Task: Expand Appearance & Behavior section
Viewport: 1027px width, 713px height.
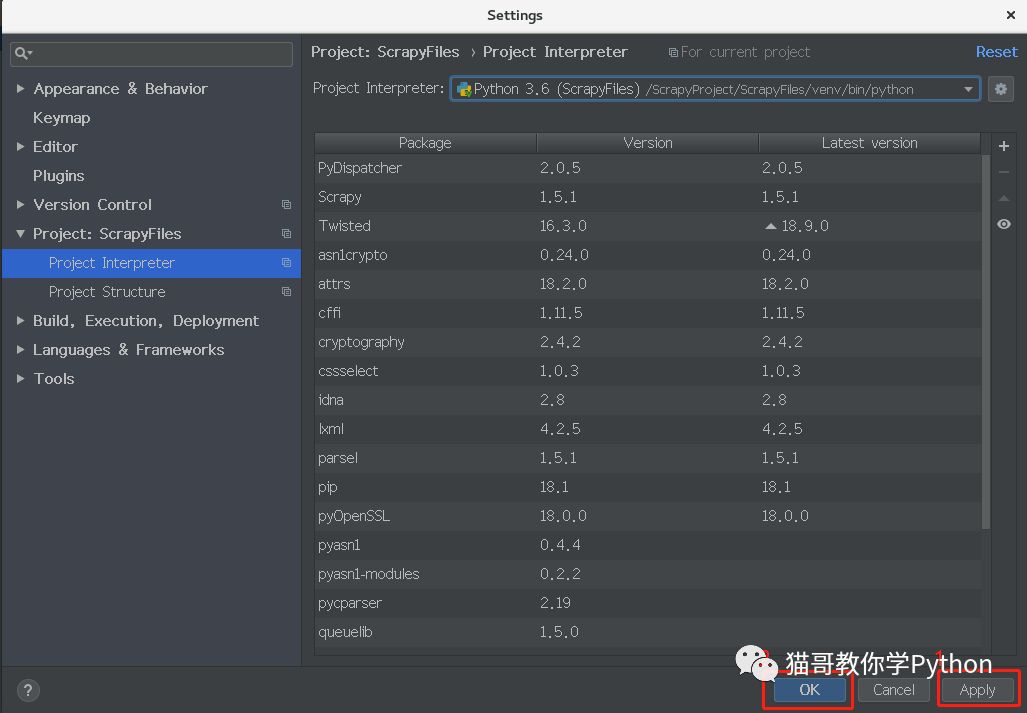Action: 20,88
